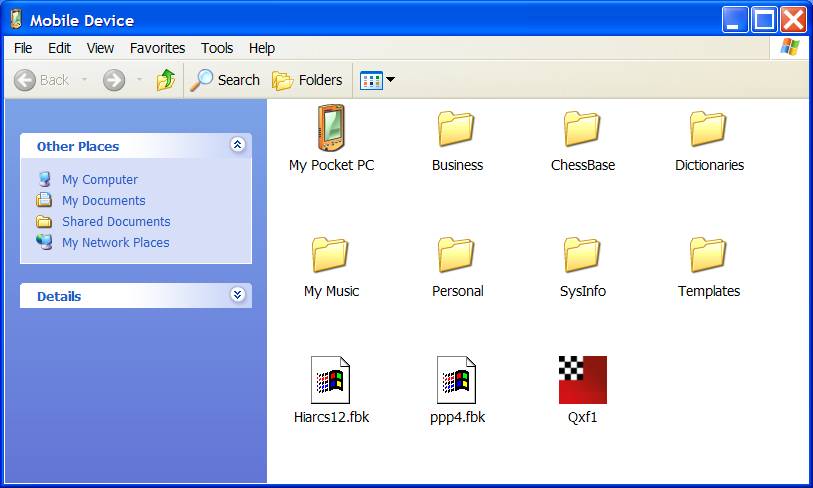This screenshot has height=488, width=813.
Task: Expand the Details panel
Action: (x=237, y=295)
